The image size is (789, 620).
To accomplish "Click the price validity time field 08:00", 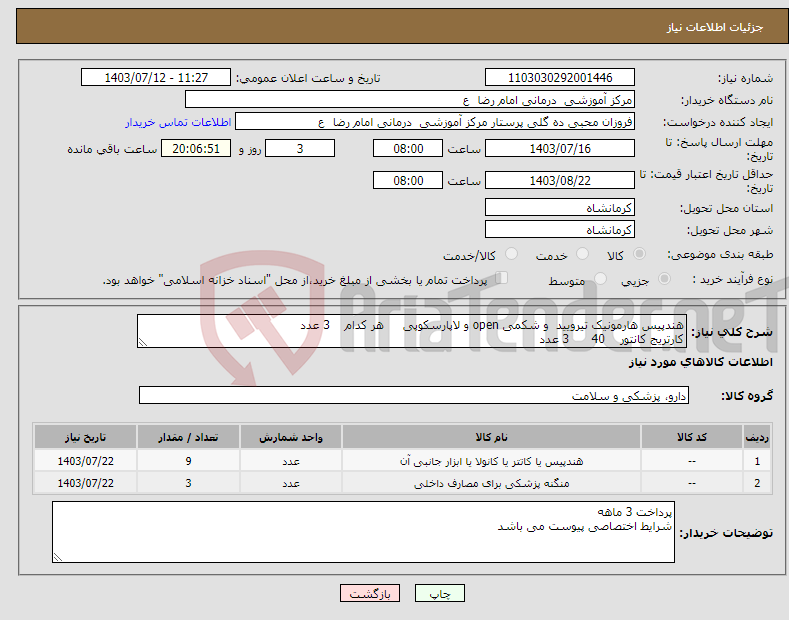I will point(408,180).
